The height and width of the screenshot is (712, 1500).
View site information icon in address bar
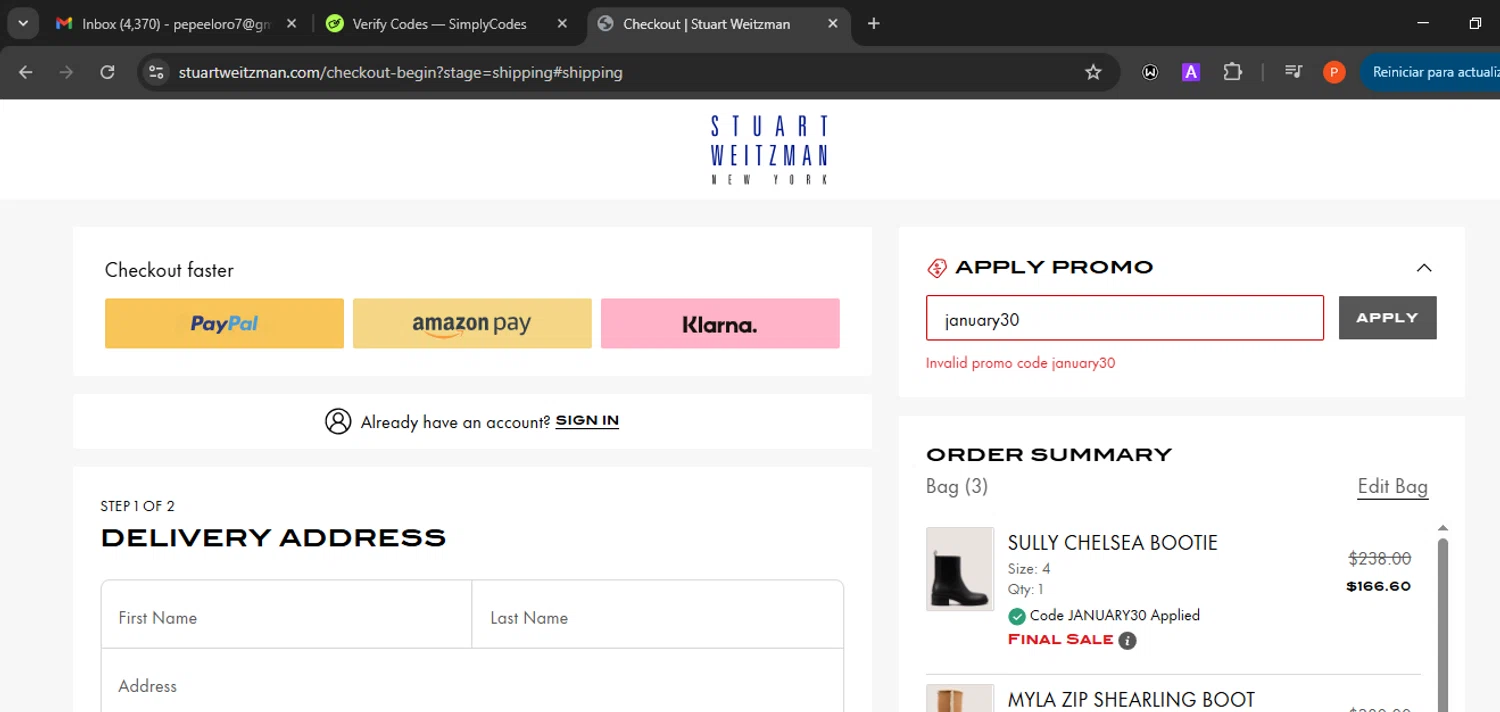click(x=155, y=72)
